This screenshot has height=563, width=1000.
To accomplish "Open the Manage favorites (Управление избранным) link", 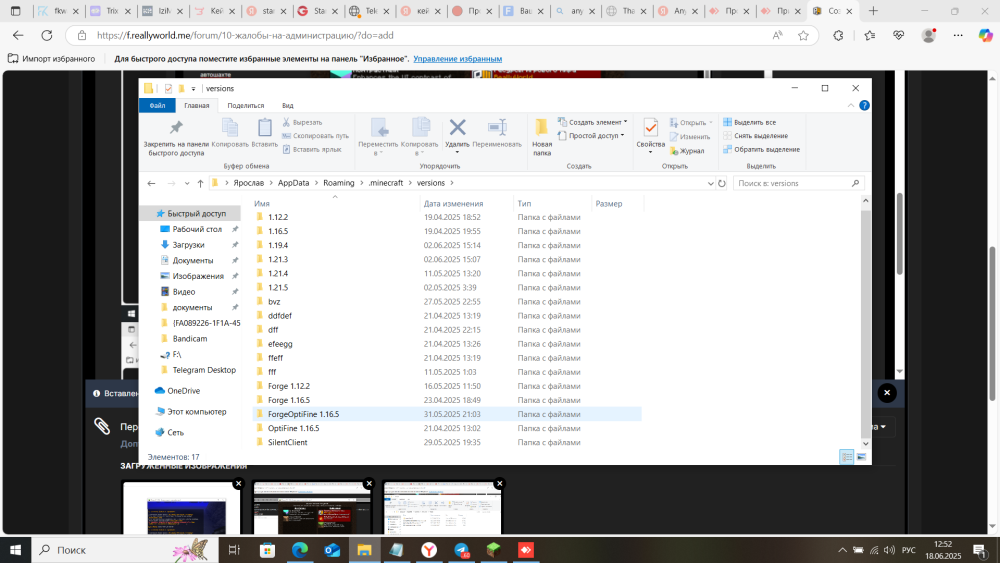I will tap(457, 59).
